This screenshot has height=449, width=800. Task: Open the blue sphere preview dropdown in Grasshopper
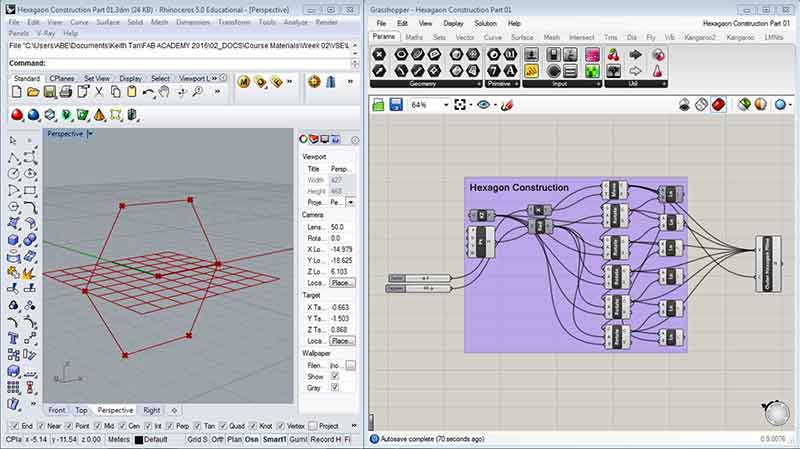[790, 105]
